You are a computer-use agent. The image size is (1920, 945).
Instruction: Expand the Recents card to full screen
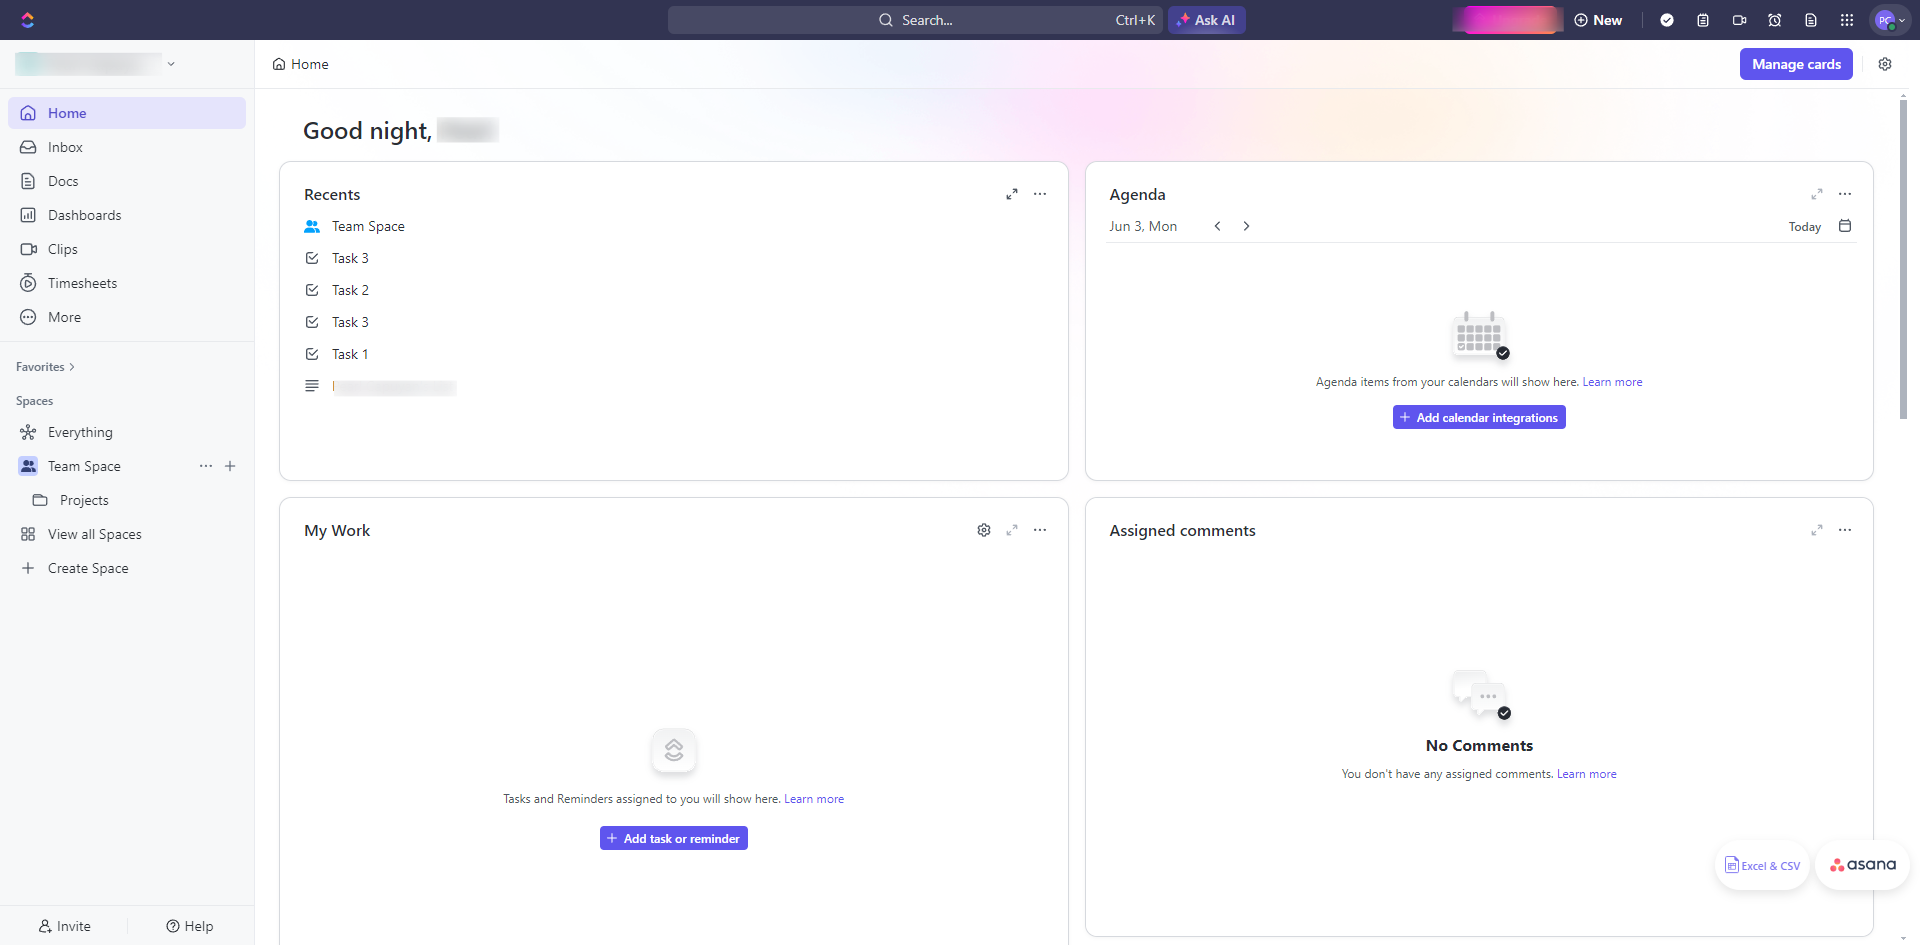tap(1012, 194)
